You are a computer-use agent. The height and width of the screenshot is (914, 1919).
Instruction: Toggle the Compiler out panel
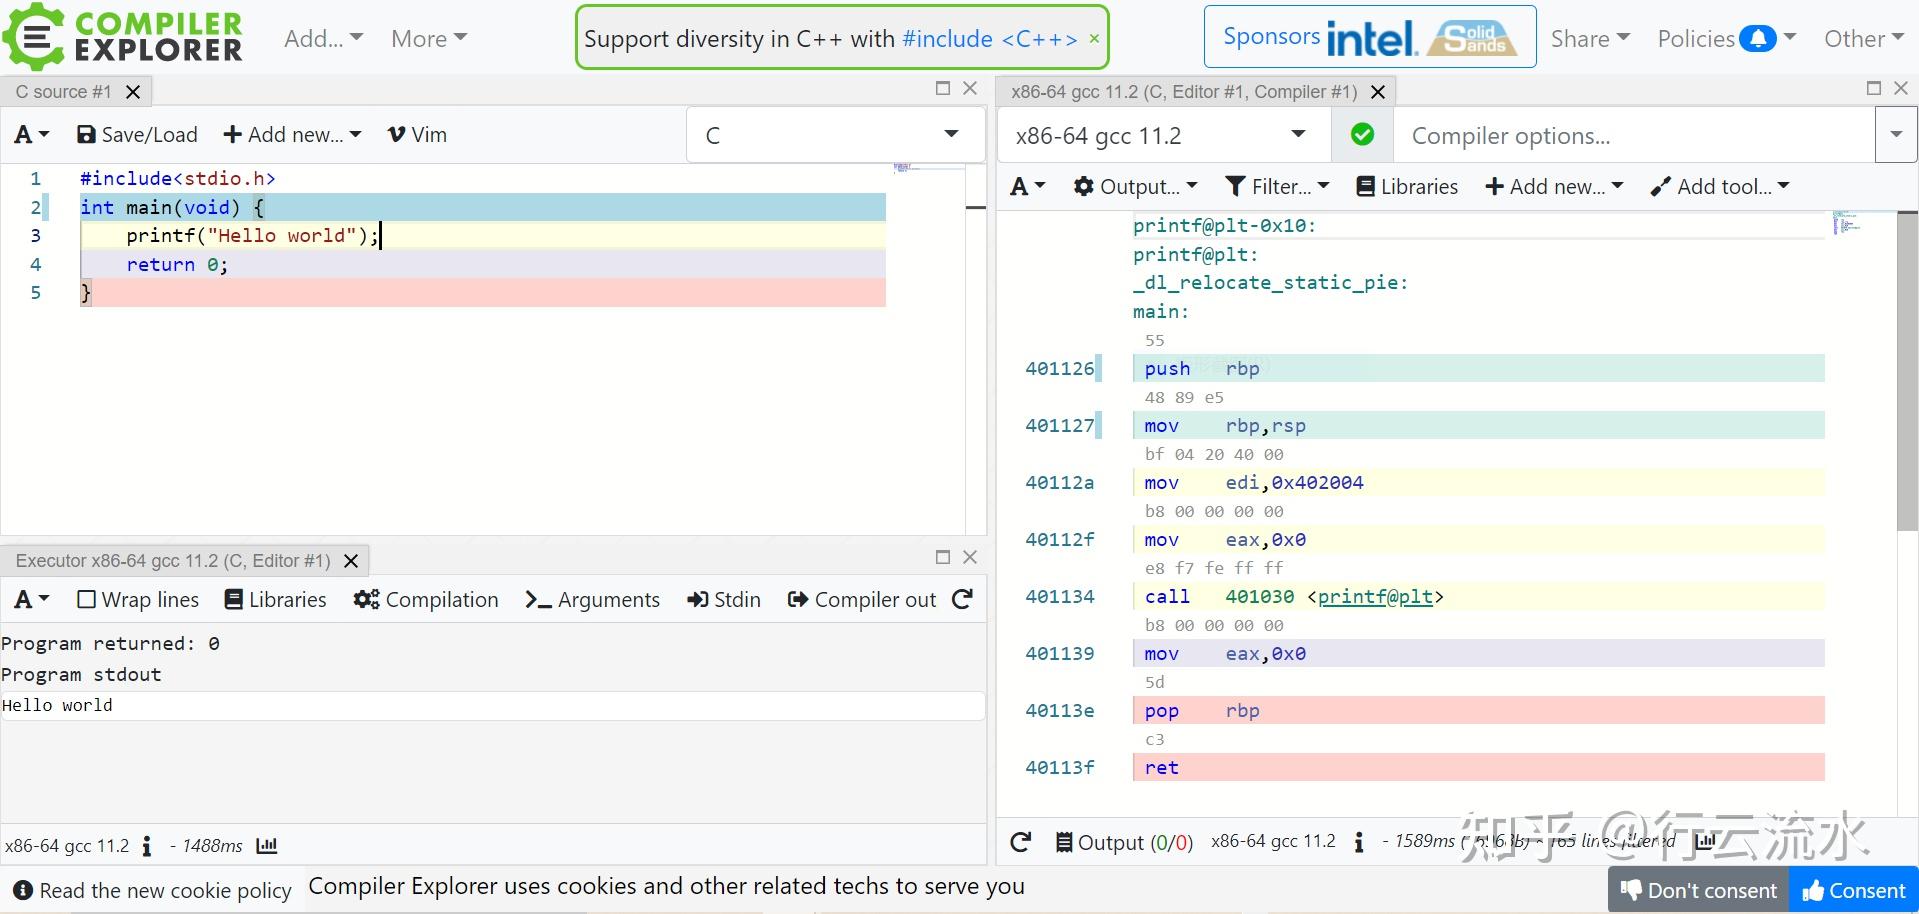click(862, 600)
